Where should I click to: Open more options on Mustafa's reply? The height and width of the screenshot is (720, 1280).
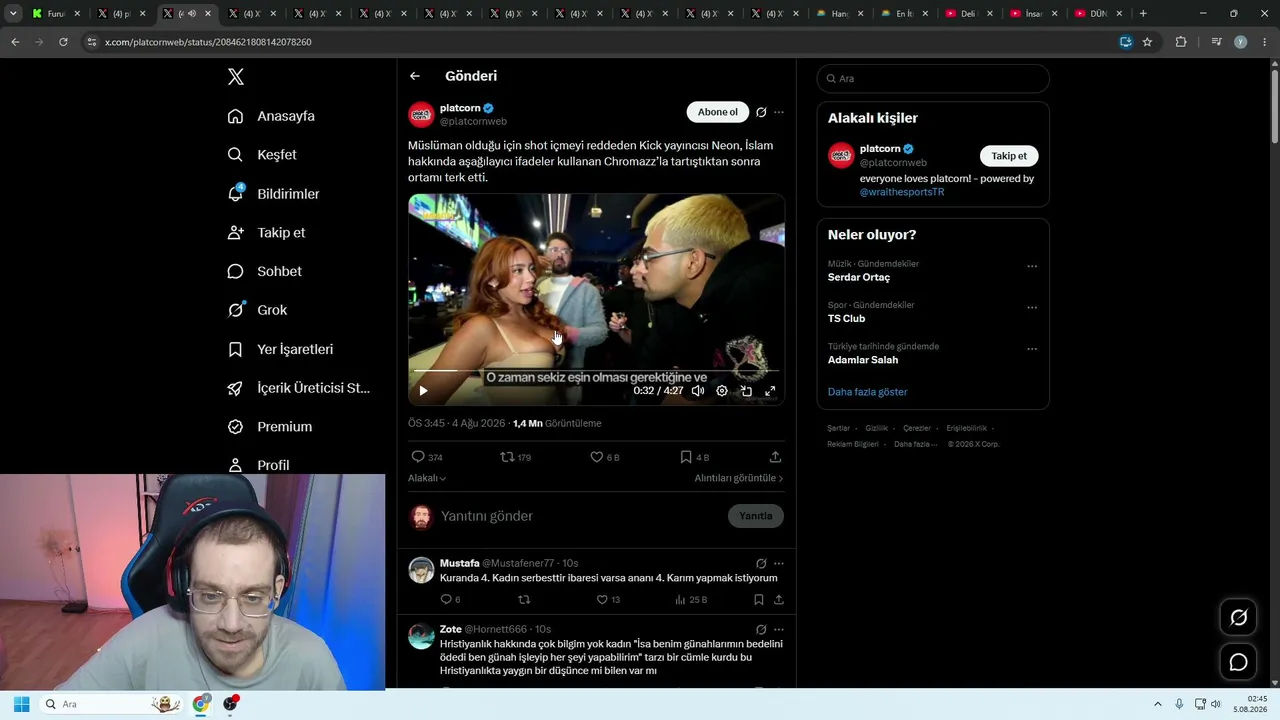(x=779, y=563)
